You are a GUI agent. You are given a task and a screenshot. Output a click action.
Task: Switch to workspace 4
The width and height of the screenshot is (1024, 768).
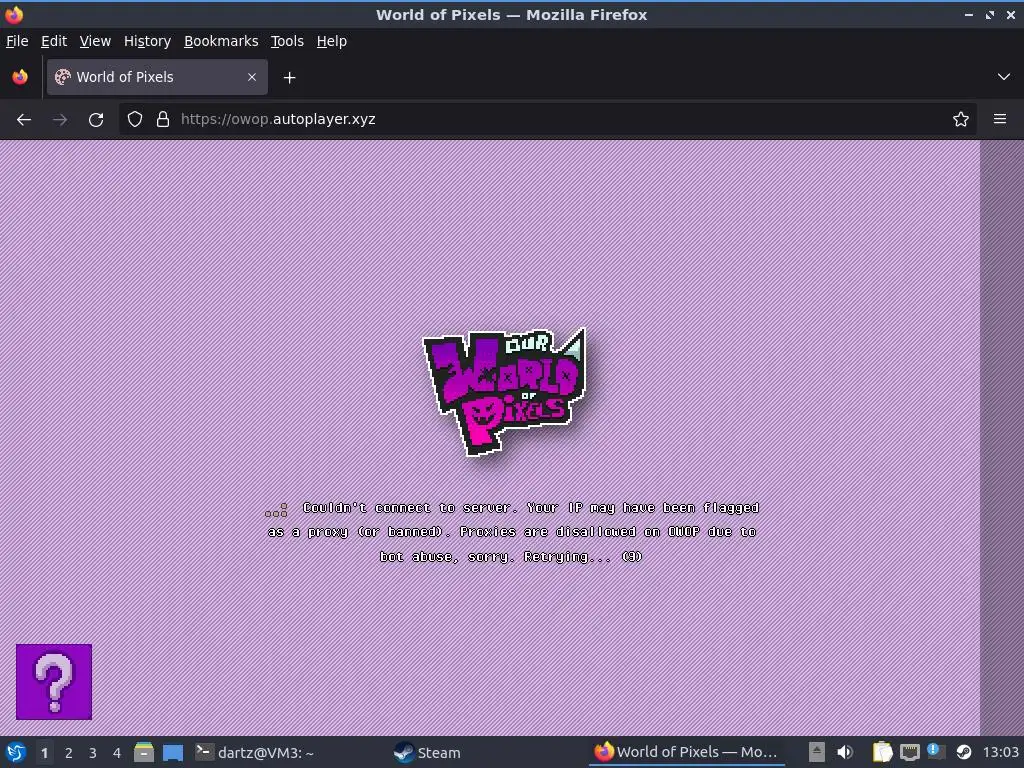(x=117, y=753)
